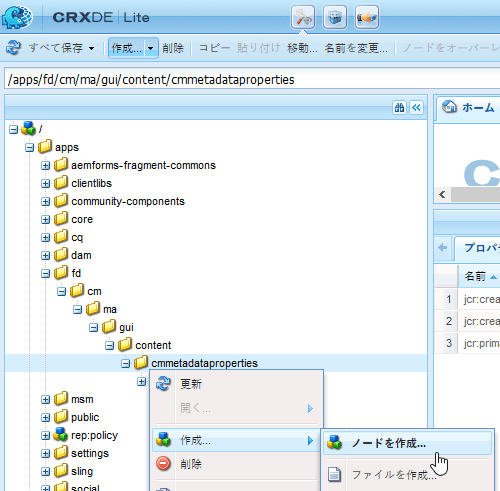This screenshot has width=500, height=491.
Task: Click すべて保存 save all button
Action: [55, 48]
